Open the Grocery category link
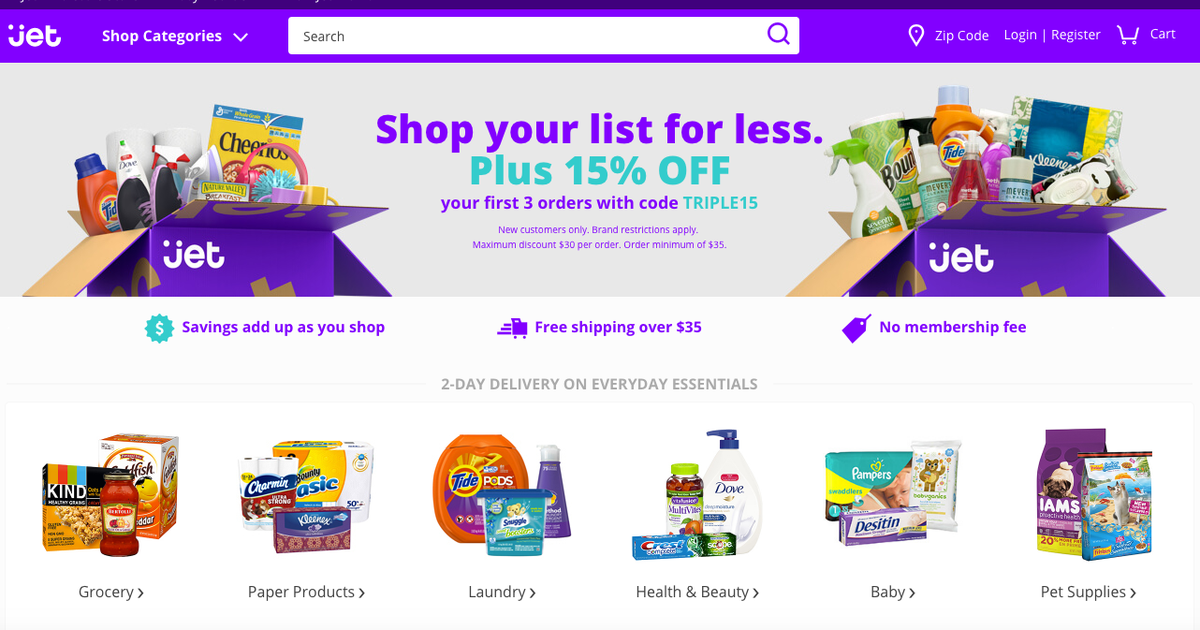Viewport: 1200px width, 630px height. (111, 592)
